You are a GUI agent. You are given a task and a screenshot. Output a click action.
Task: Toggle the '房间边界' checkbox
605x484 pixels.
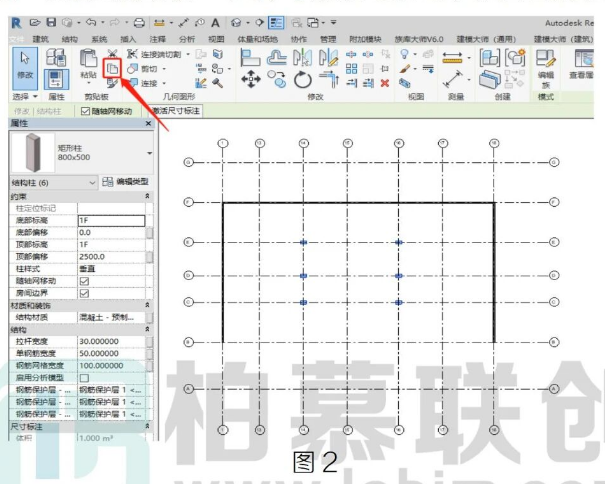84,293
